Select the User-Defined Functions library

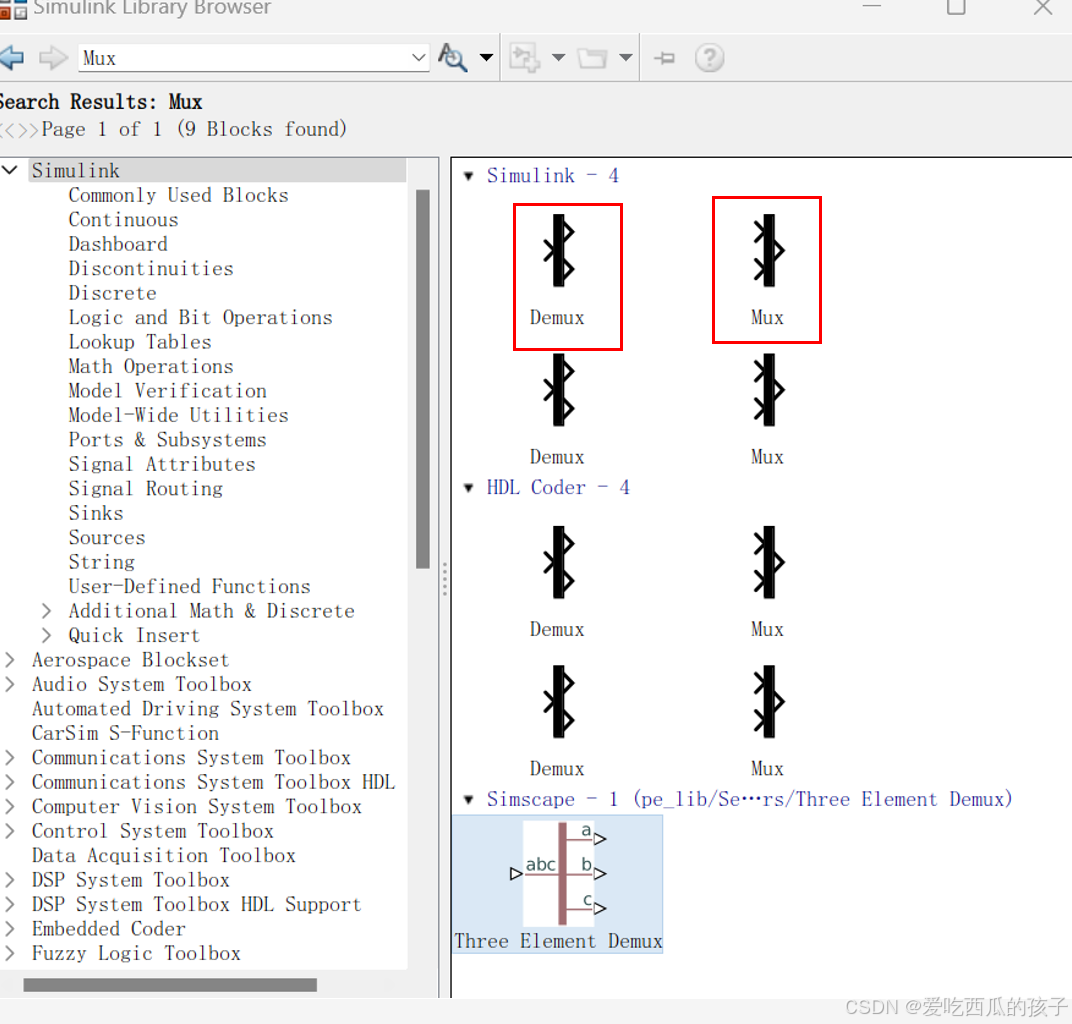tap(189, 587)
